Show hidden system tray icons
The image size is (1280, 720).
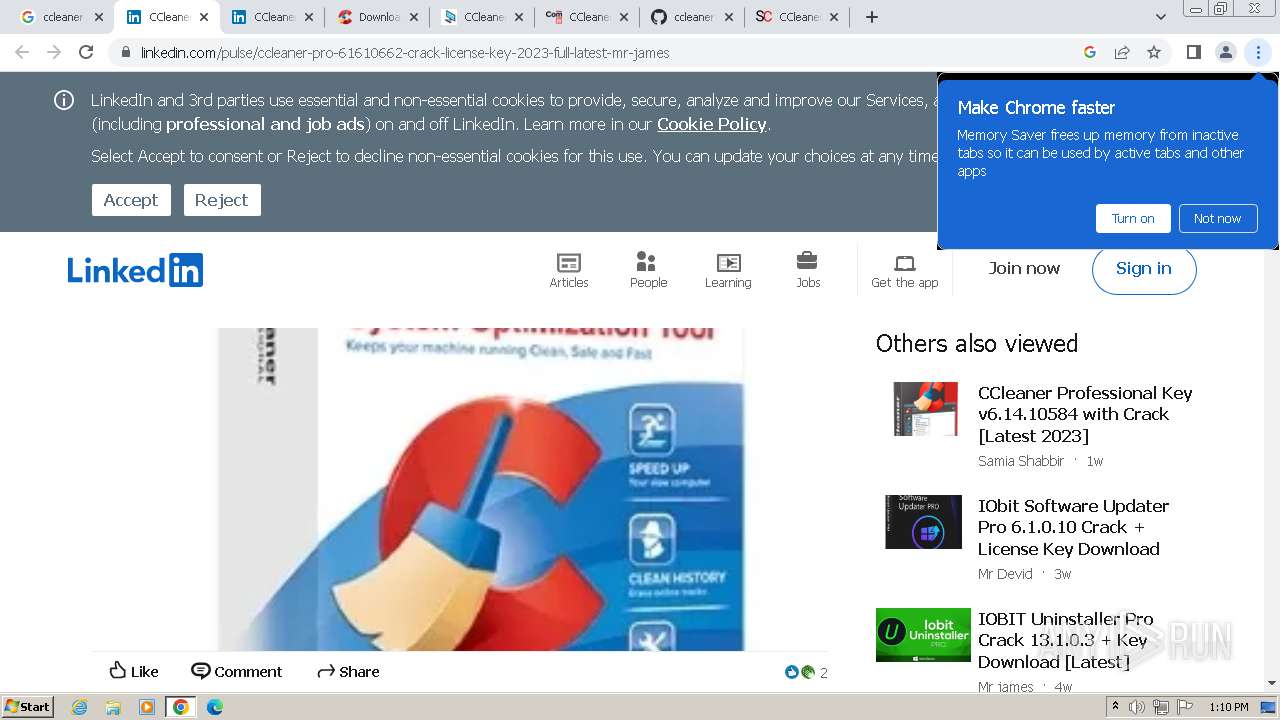[x=1116, y=707]
